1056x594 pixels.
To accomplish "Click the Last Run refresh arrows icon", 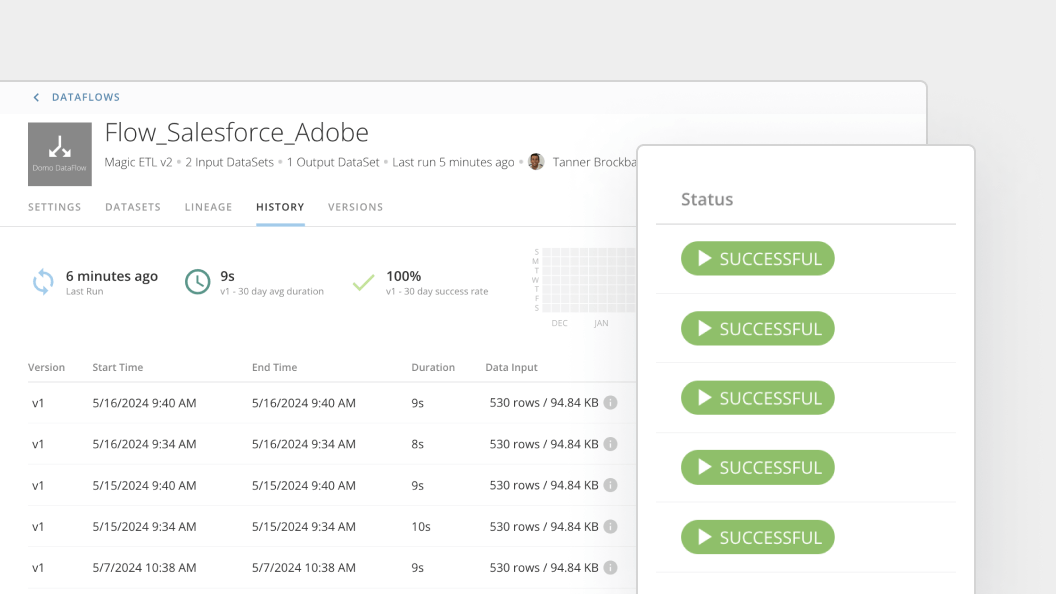I will (x=43, y=282).
